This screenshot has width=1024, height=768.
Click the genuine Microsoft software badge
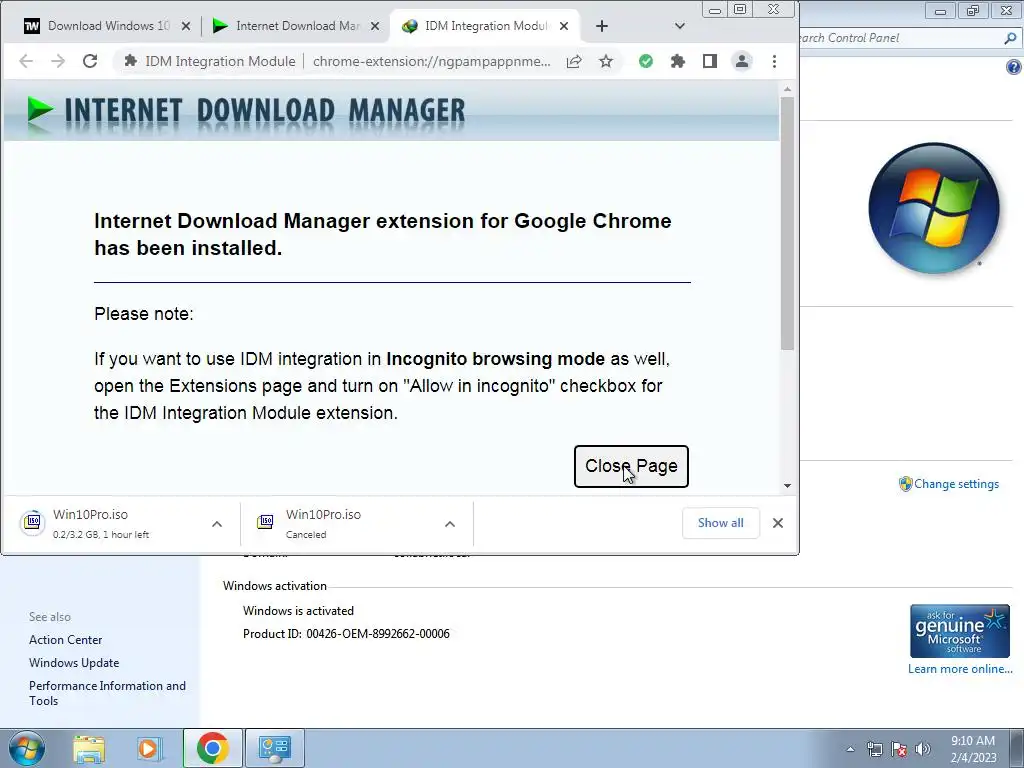click(x=959, y=631)
